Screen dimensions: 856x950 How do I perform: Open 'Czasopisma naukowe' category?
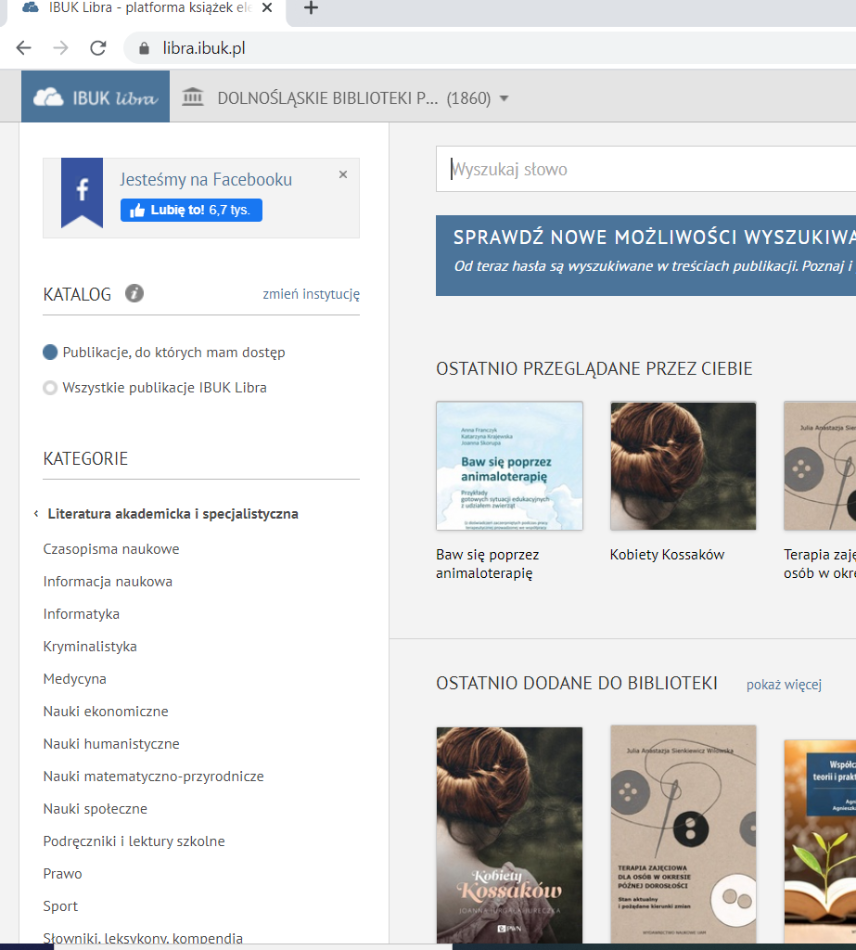click(111, 549)
